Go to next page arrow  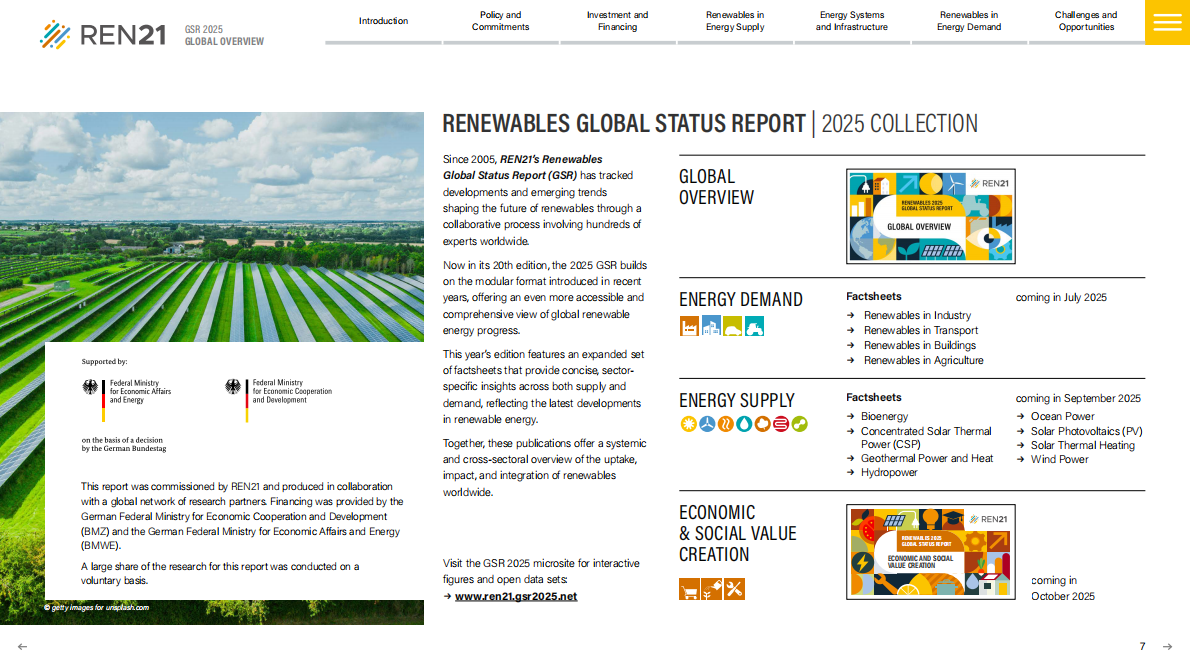[1167, 647]
